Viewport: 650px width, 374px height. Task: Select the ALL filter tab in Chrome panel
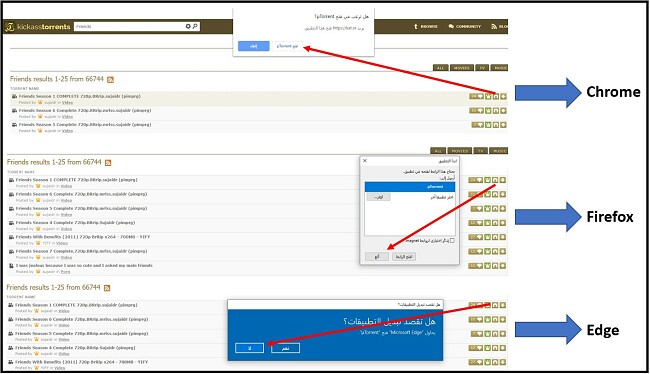[x=441, y=68]
